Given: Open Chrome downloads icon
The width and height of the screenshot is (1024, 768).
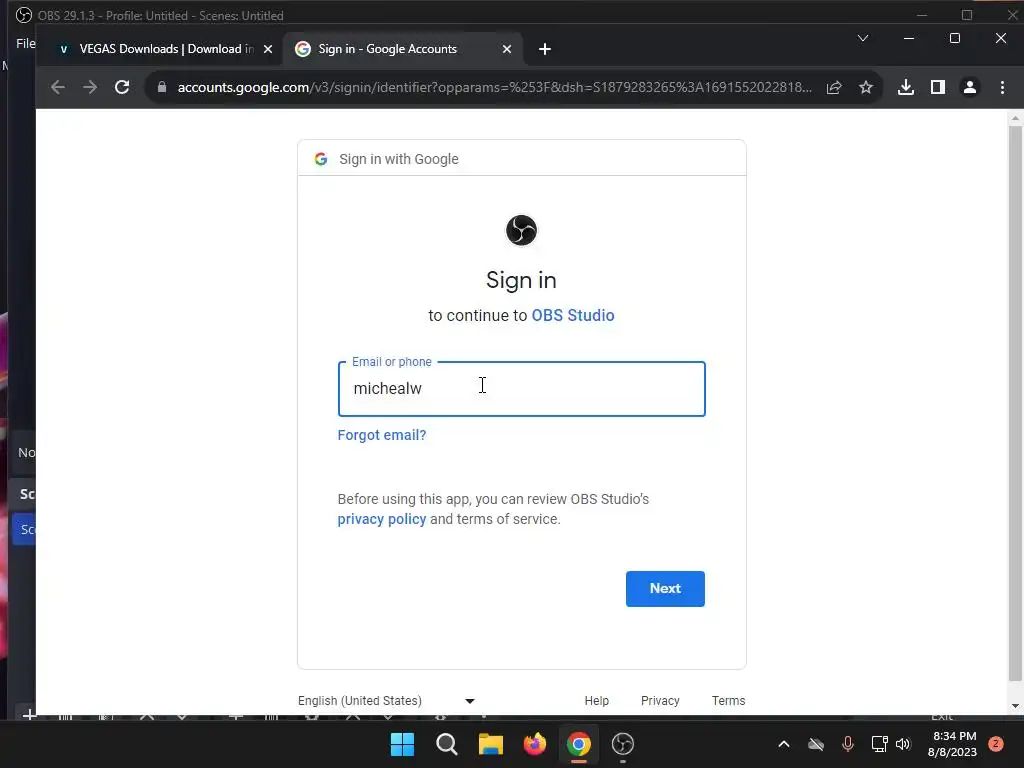Looking at the screenshot, I should coord(906,88).
